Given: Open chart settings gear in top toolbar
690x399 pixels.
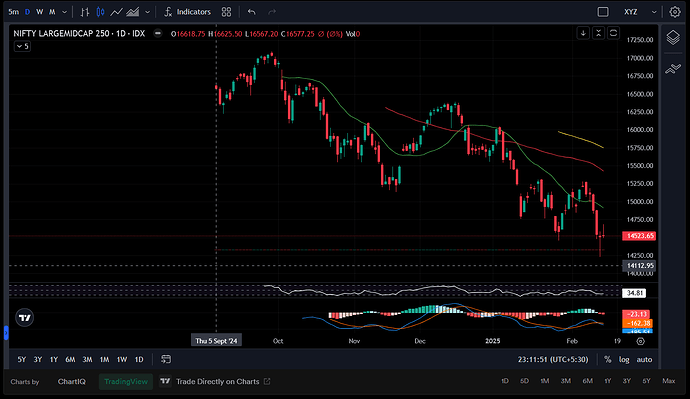Looking at the screenshot, I should click(x=675, y=12).
